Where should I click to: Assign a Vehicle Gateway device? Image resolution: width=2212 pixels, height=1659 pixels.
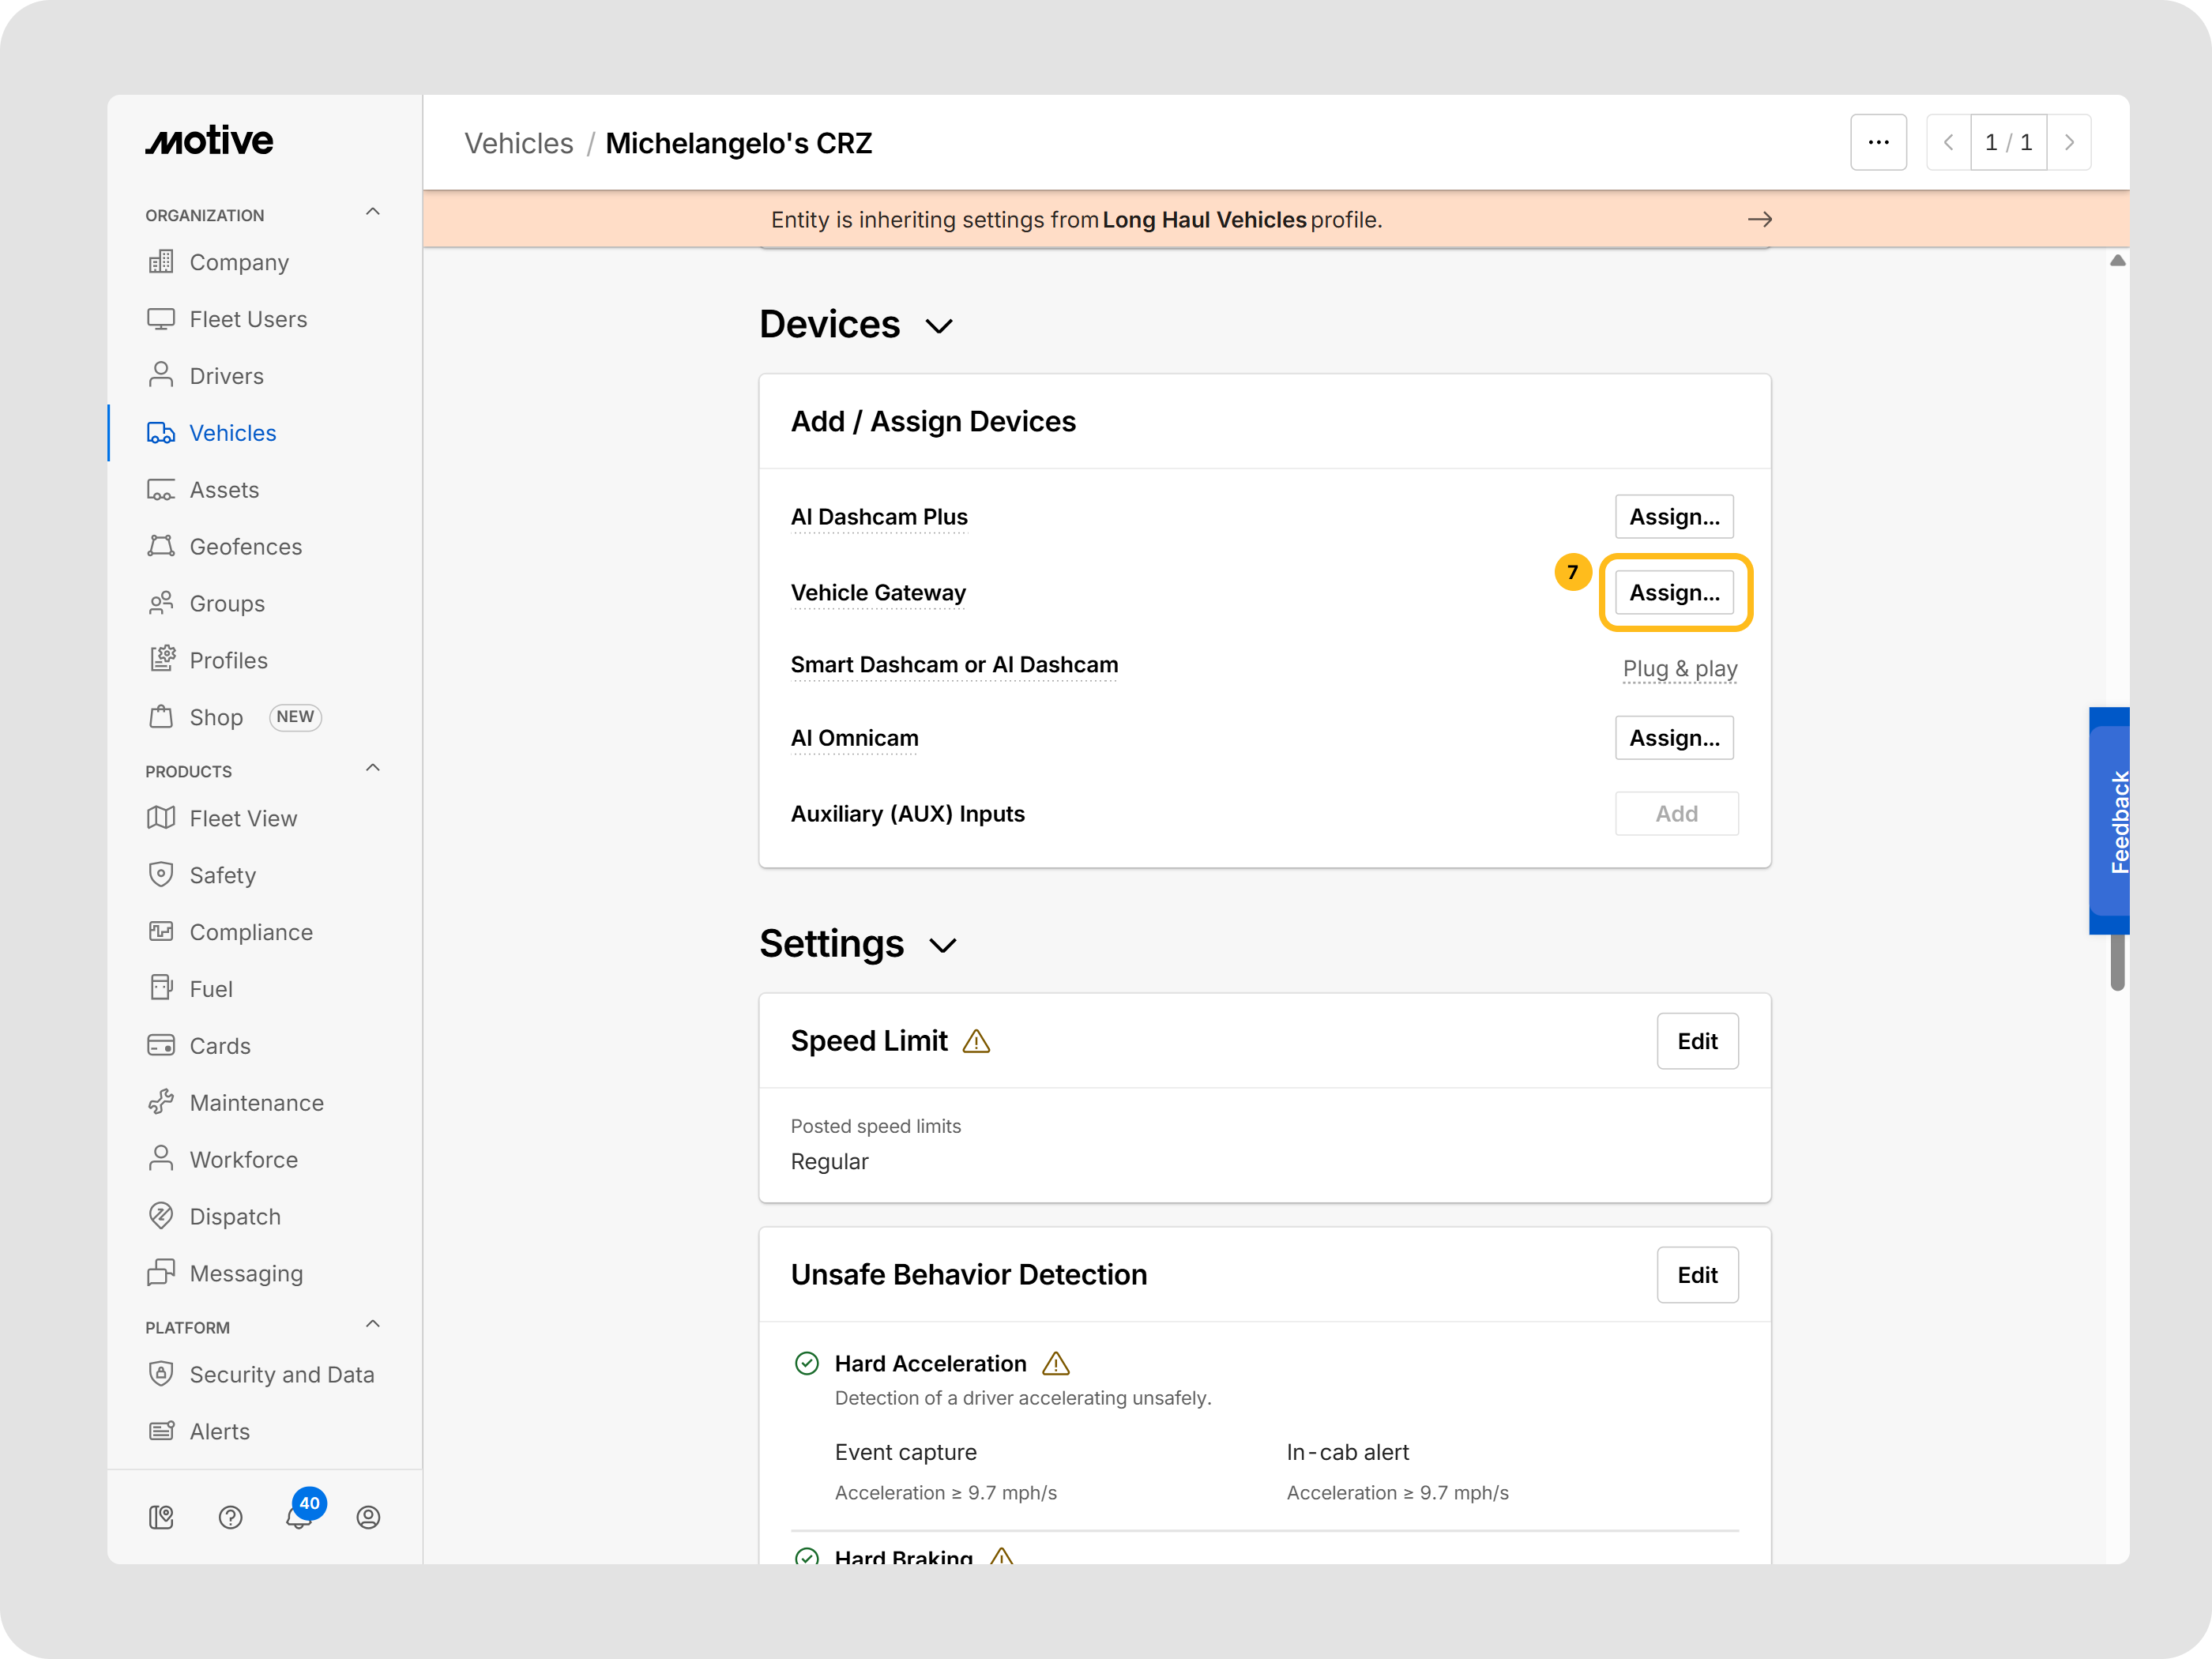(x=1673, y=593)
